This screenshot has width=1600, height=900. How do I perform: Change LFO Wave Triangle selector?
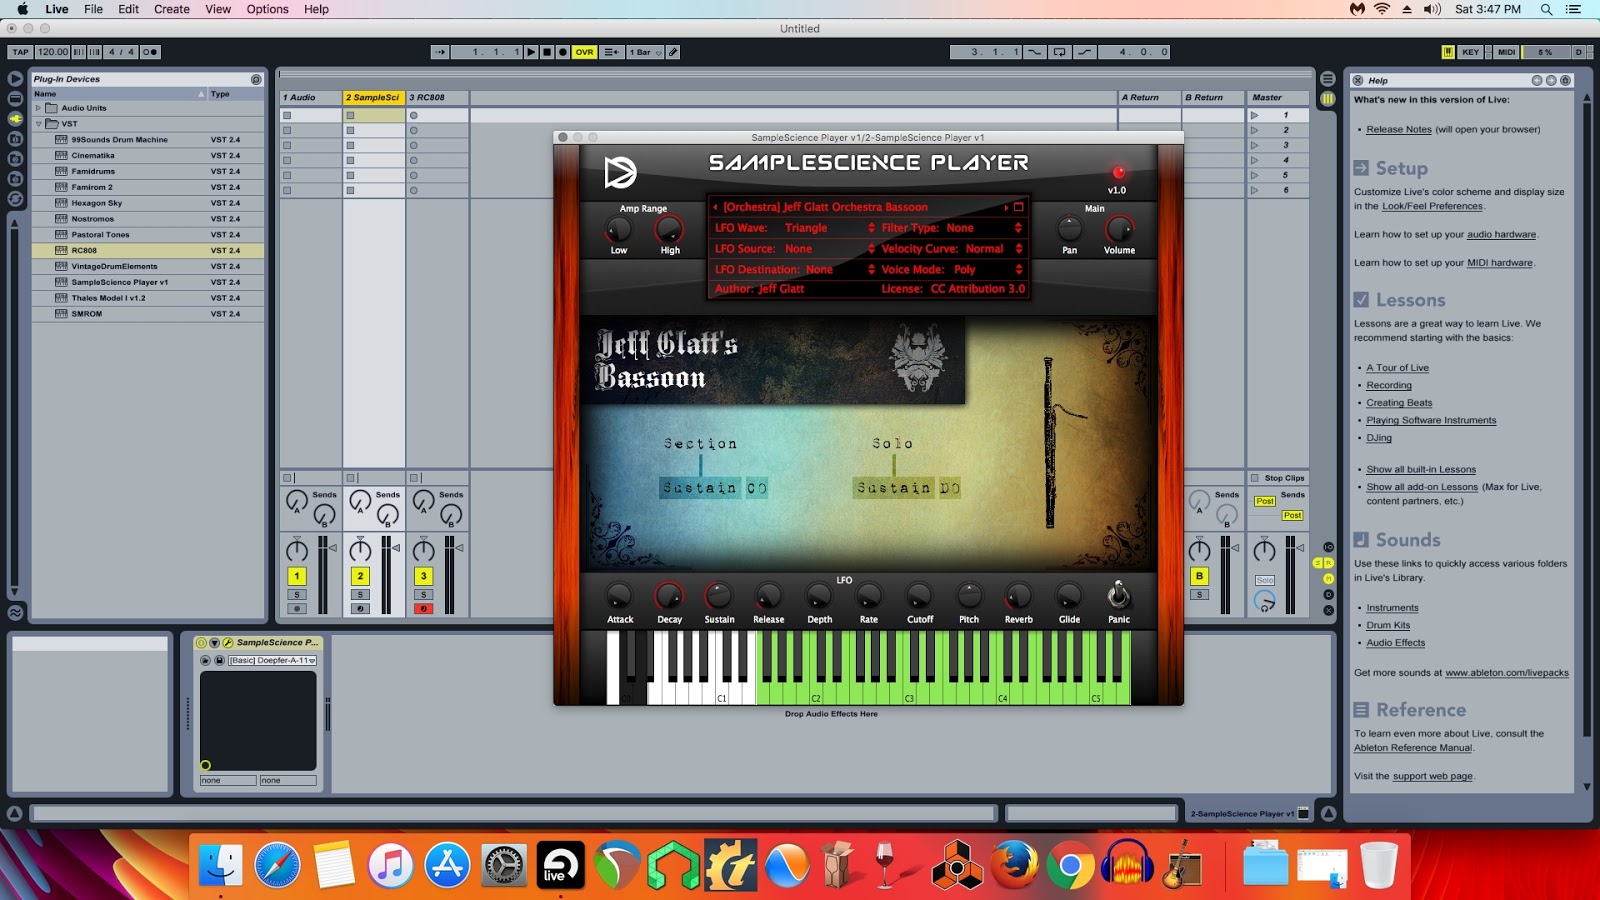(795, 228)
